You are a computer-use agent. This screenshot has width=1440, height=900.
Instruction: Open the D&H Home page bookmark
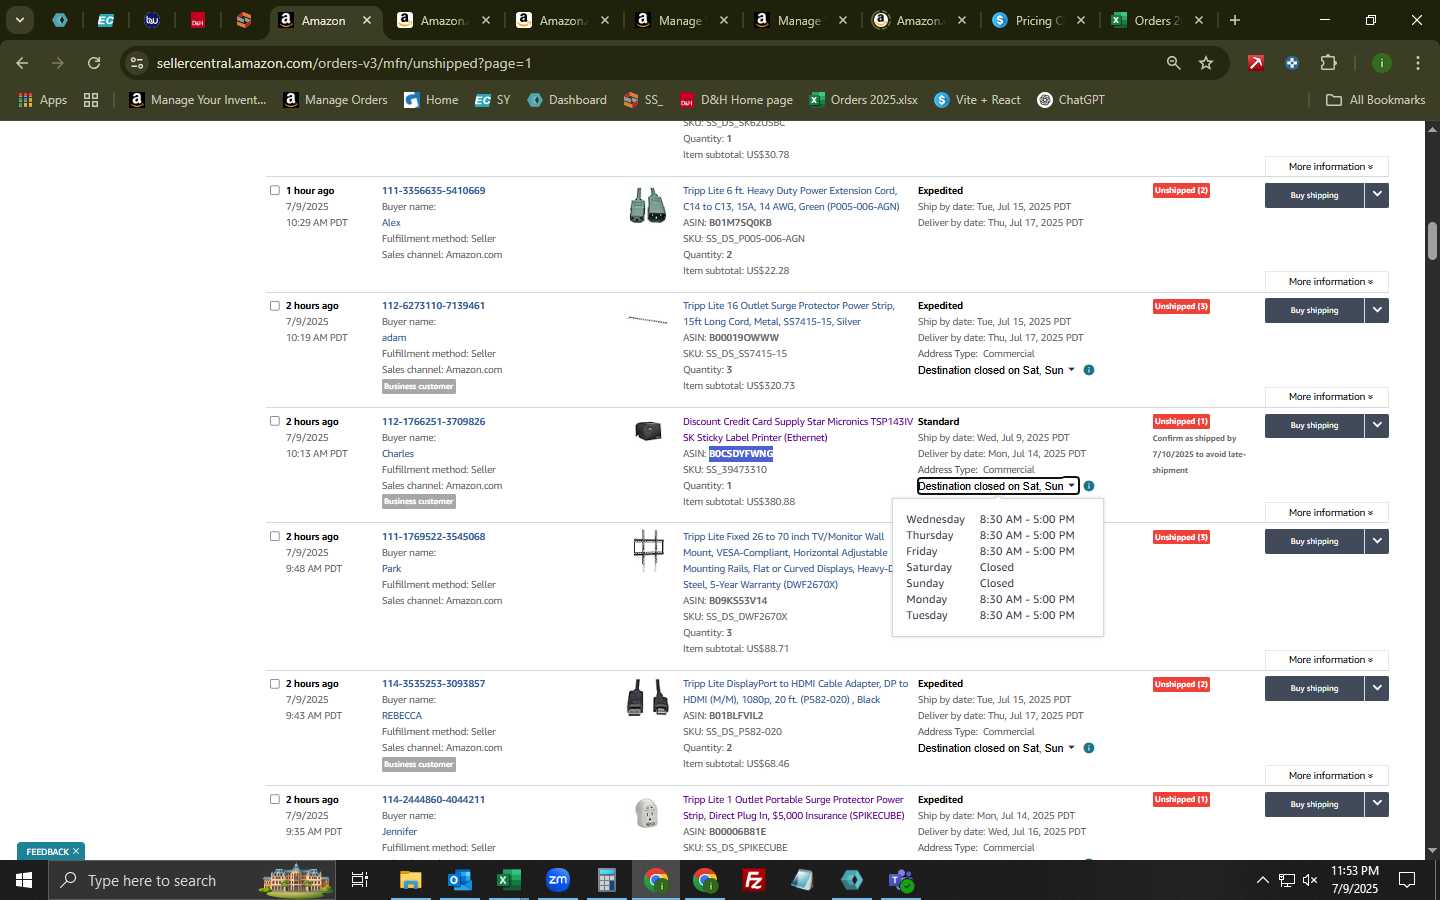pos(736,100)
